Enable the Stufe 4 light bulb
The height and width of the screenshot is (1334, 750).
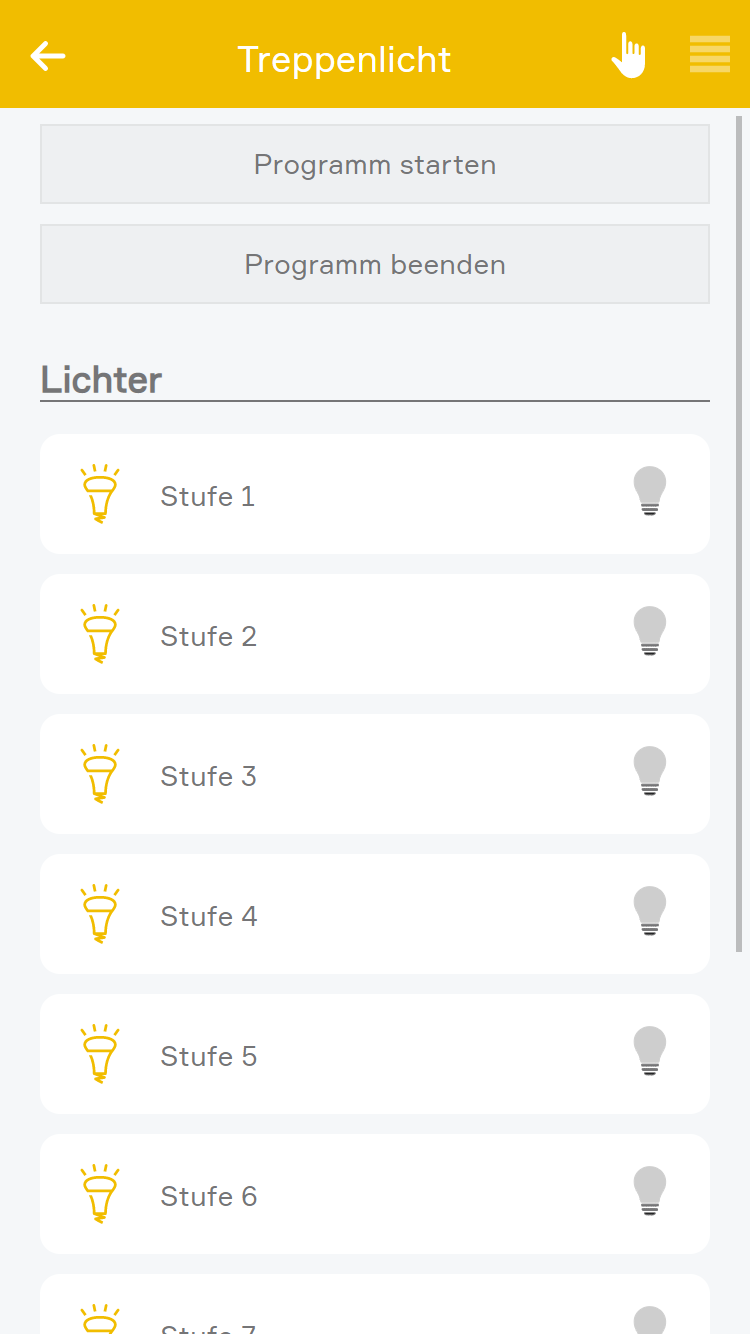pos(650,912)
